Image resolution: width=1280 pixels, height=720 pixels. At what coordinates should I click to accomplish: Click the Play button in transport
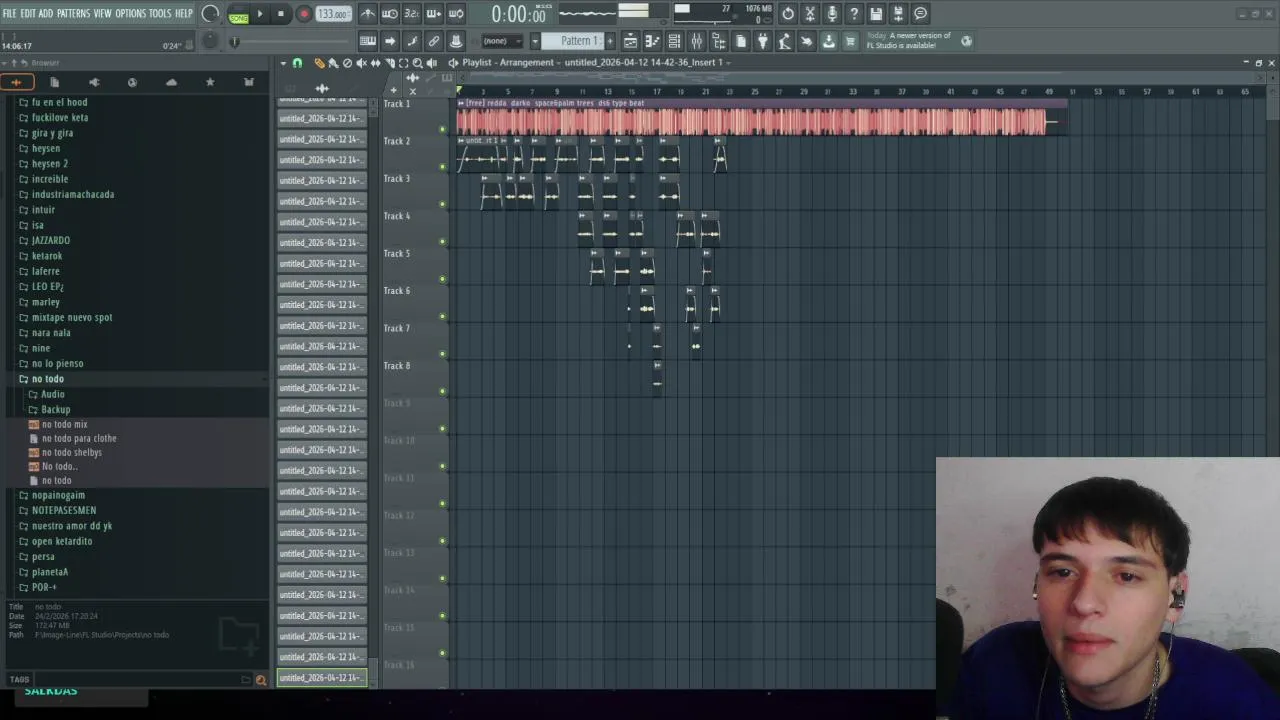[260, 14]
